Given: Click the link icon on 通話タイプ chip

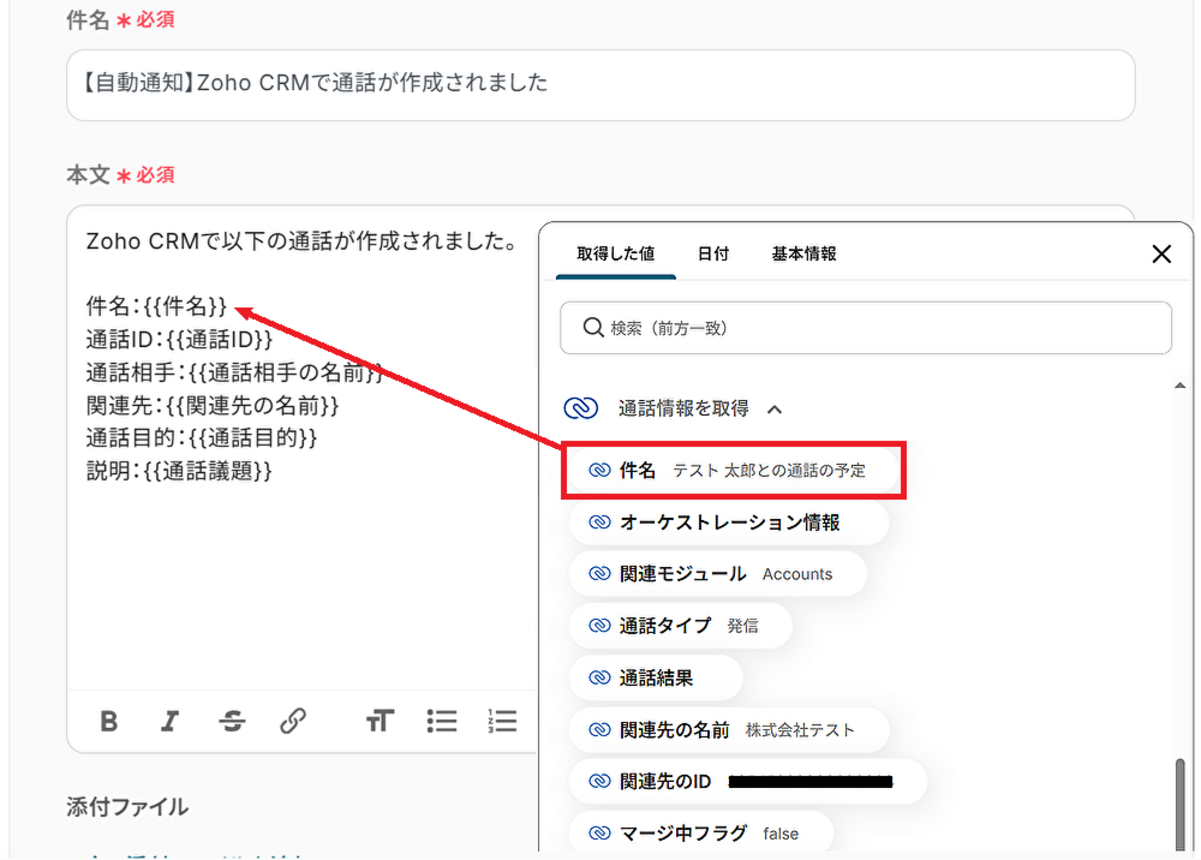Looking at the screenshot, I should point(599,626).
